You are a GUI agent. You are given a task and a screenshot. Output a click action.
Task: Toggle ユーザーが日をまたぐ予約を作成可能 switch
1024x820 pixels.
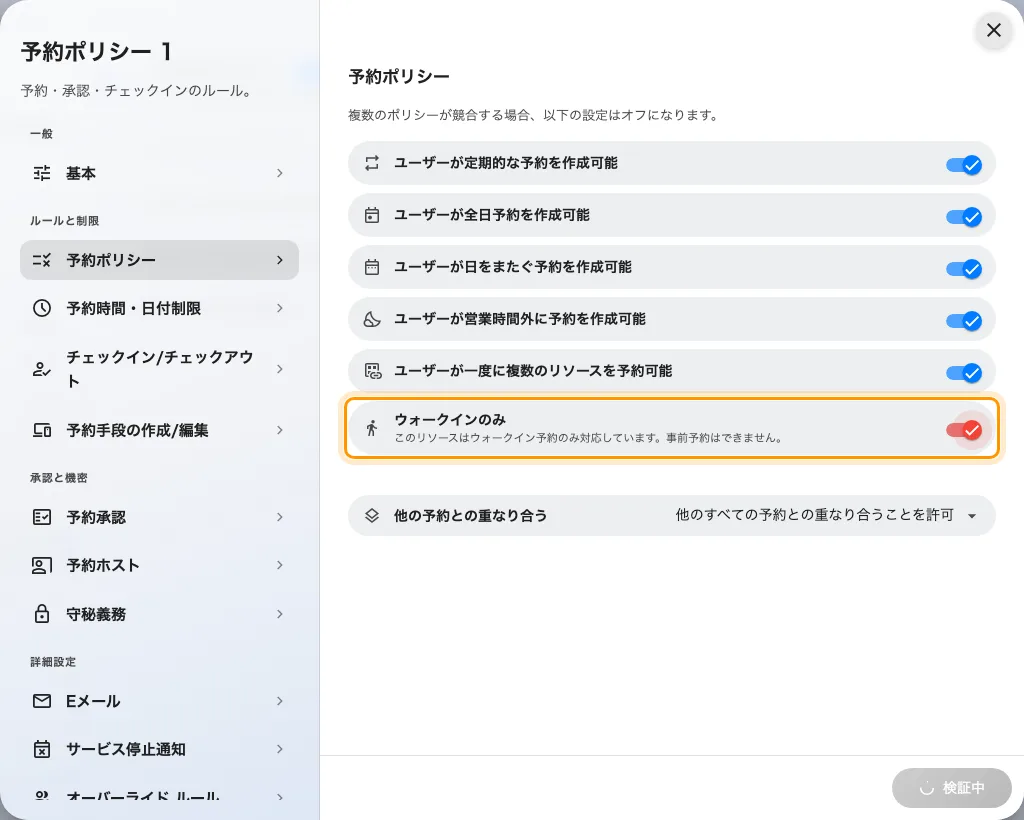click(x=965, y=269)
